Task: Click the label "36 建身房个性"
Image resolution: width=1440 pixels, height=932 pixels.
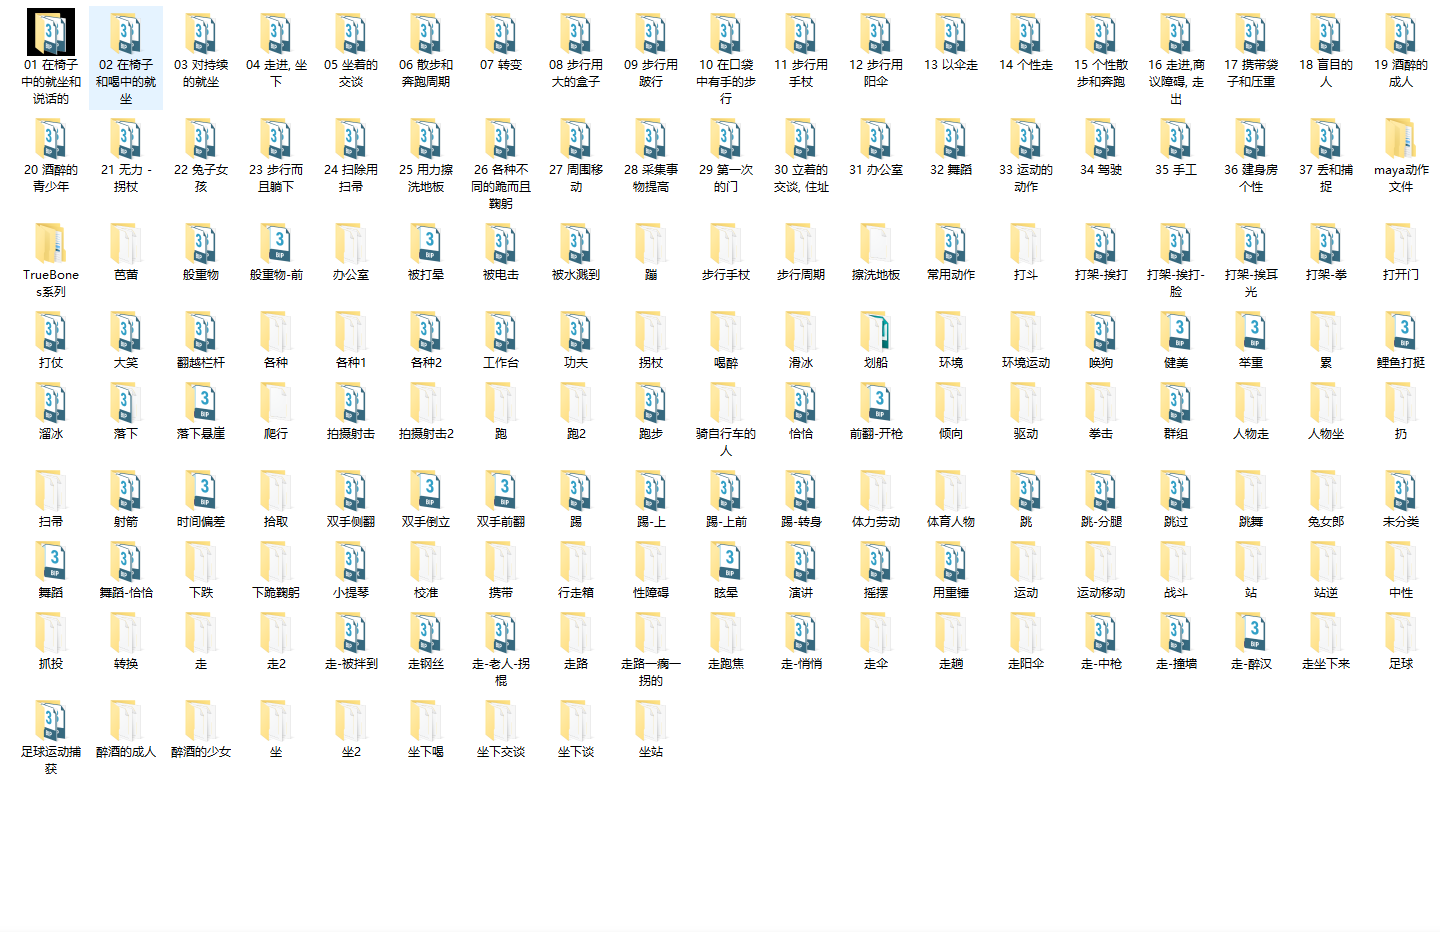Action: (x=1251, y=178)
